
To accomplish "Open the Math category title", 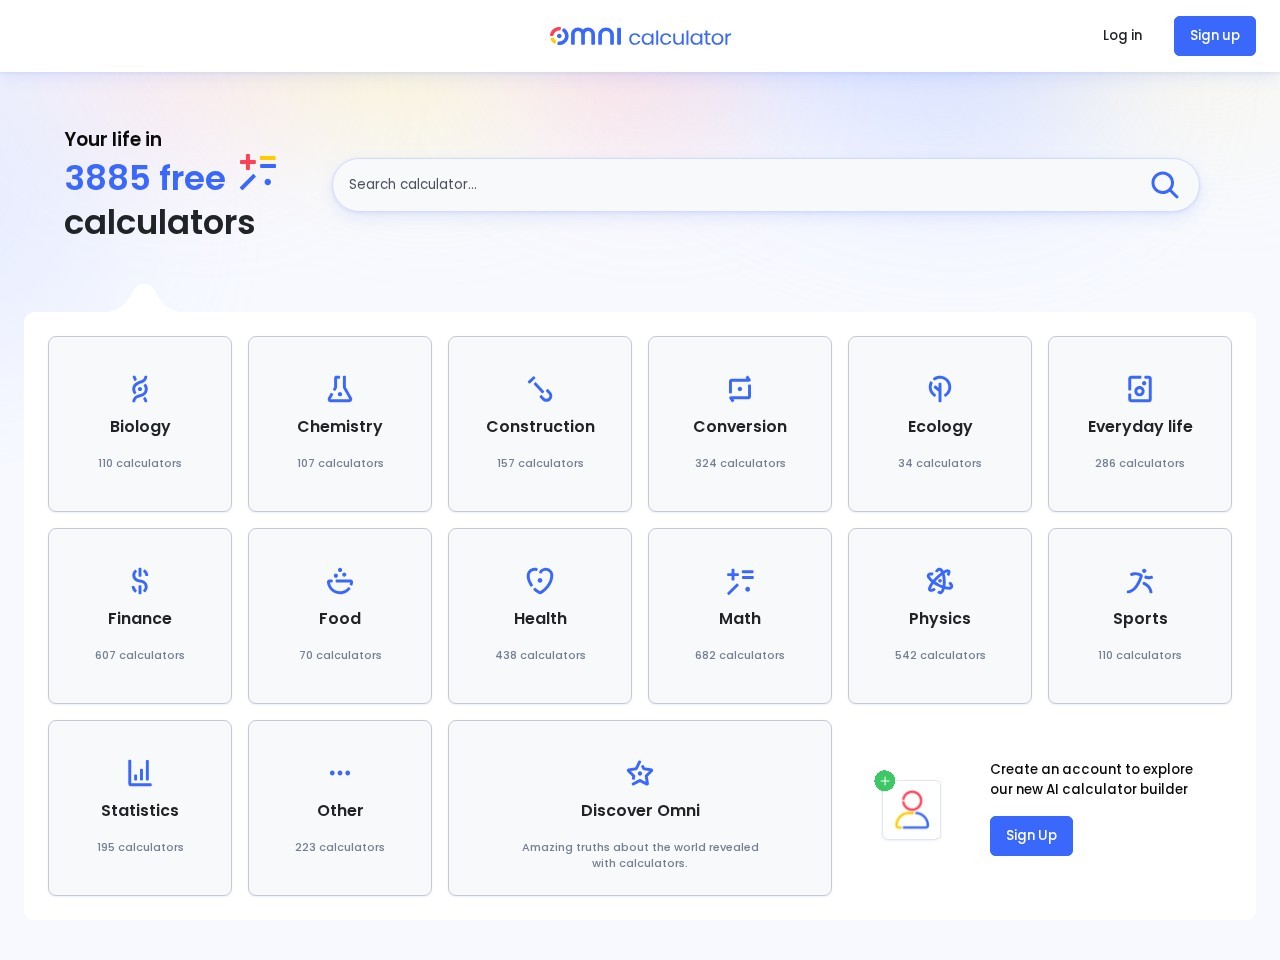I will (x=740, y=618).
